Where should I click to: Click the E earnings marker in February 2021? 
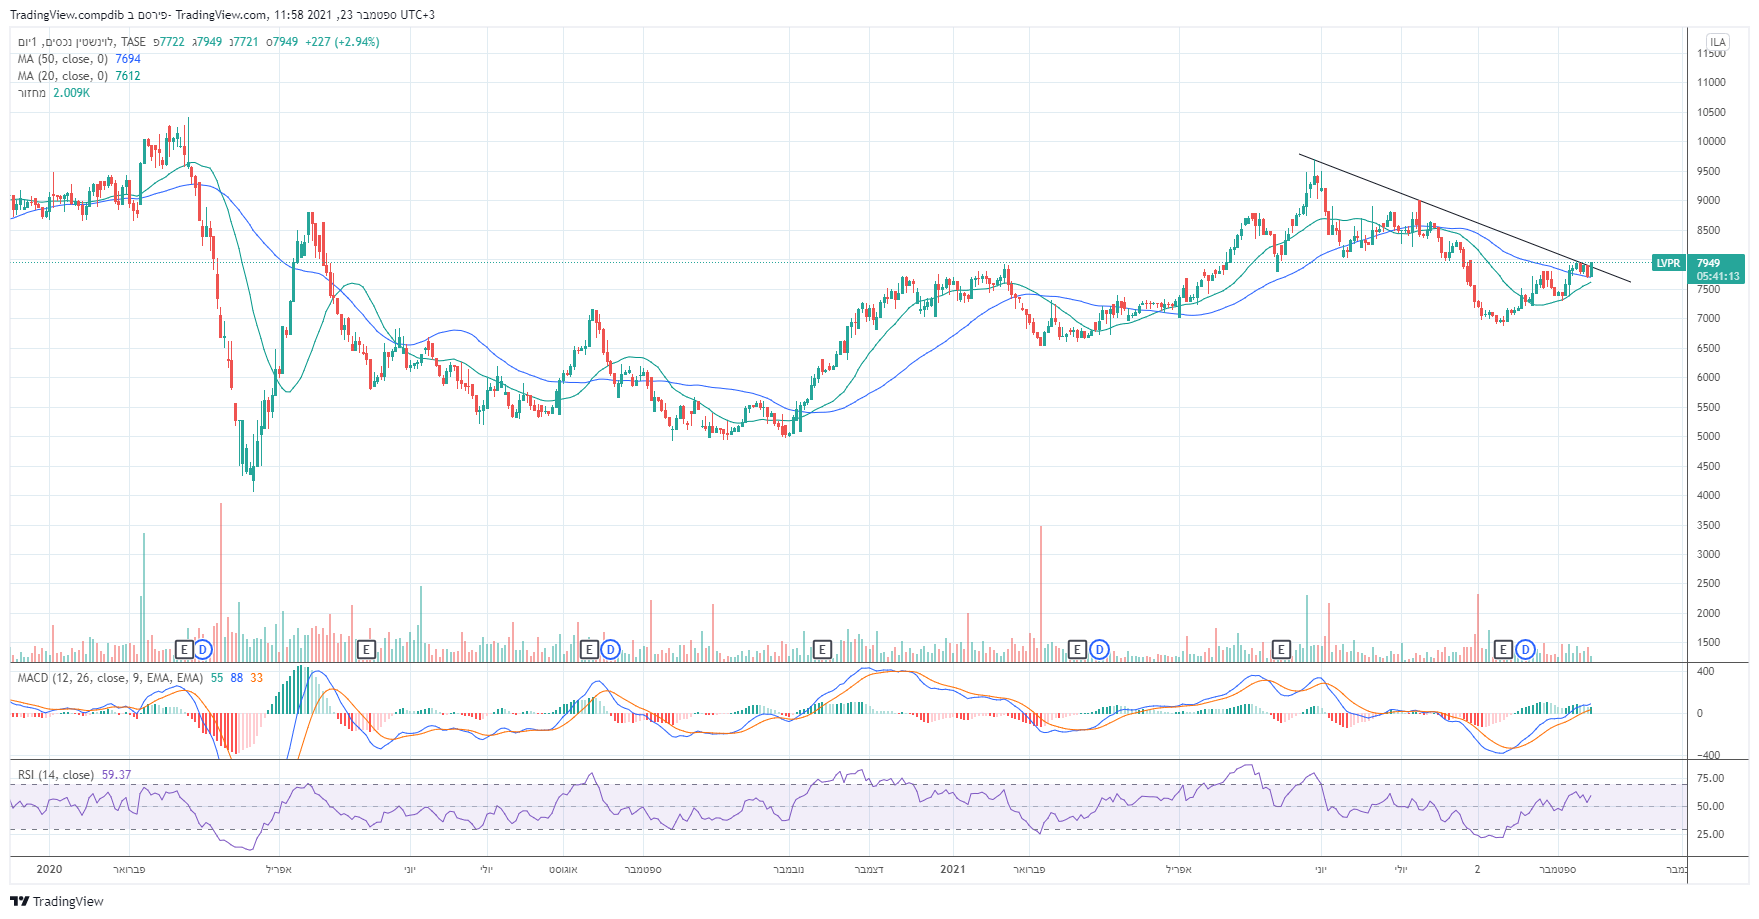[x=1077, y=650]
